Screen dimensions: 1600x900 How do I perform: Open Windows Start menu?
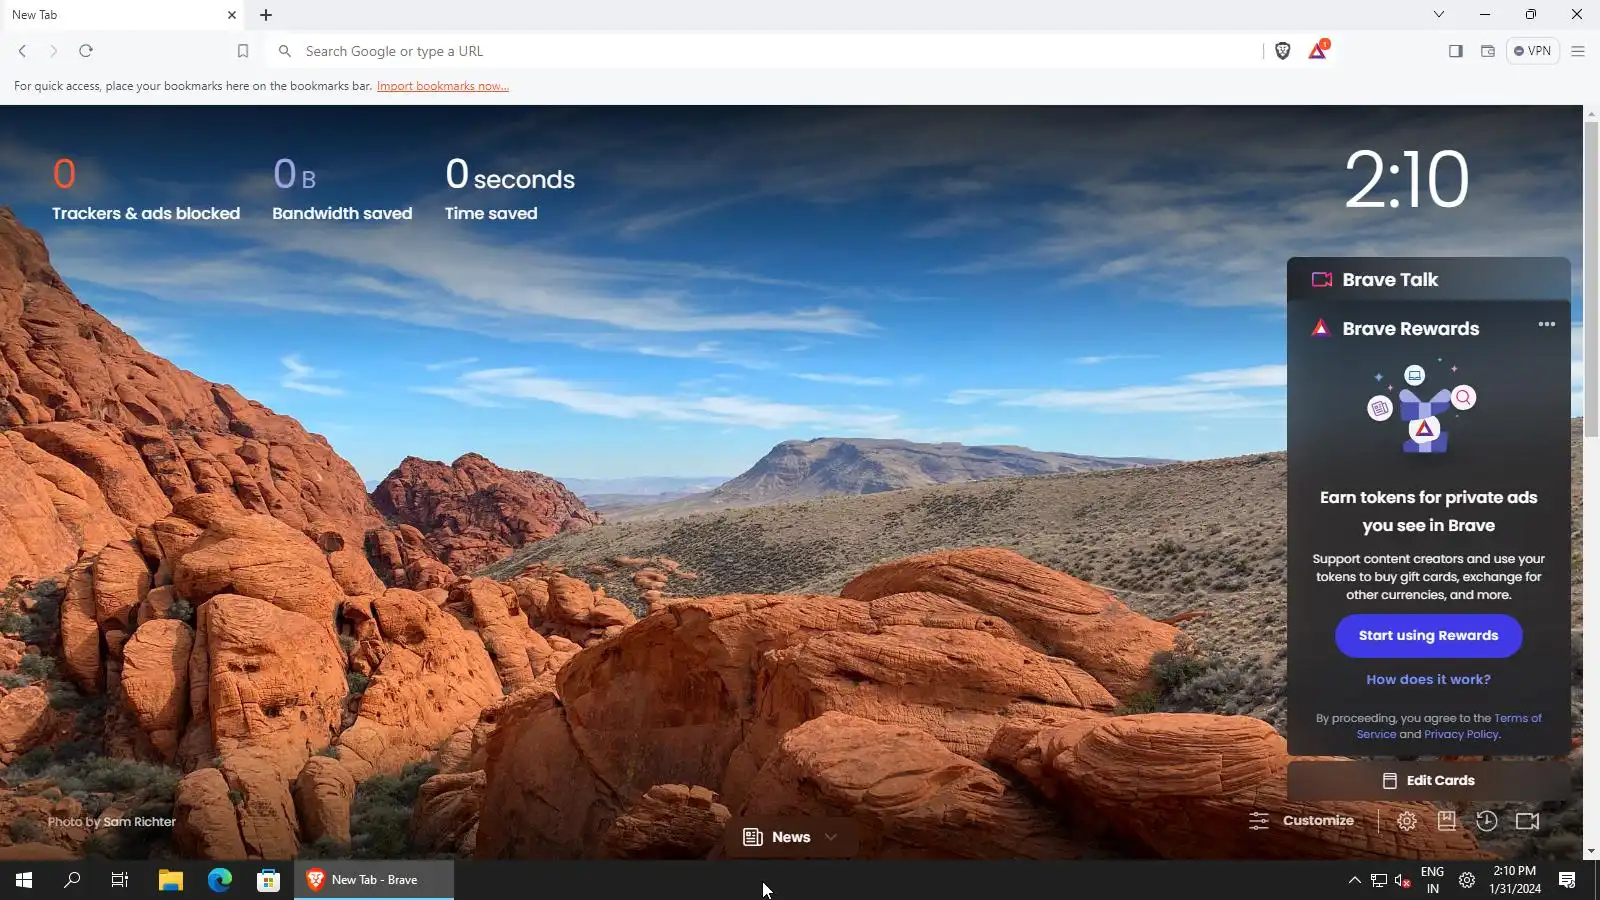point(24,880)
